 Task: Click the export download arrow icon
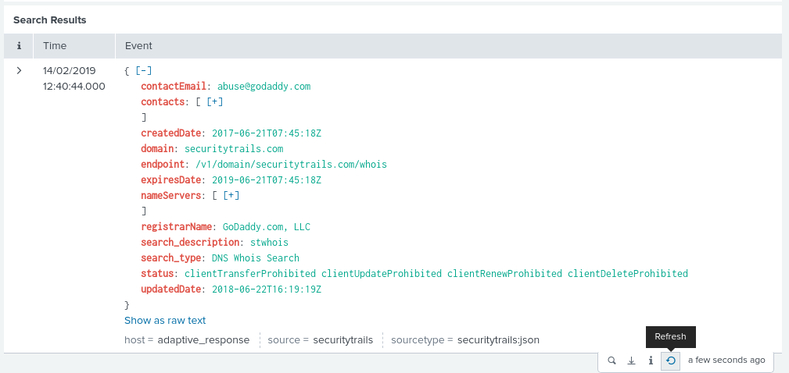(631, 360)
